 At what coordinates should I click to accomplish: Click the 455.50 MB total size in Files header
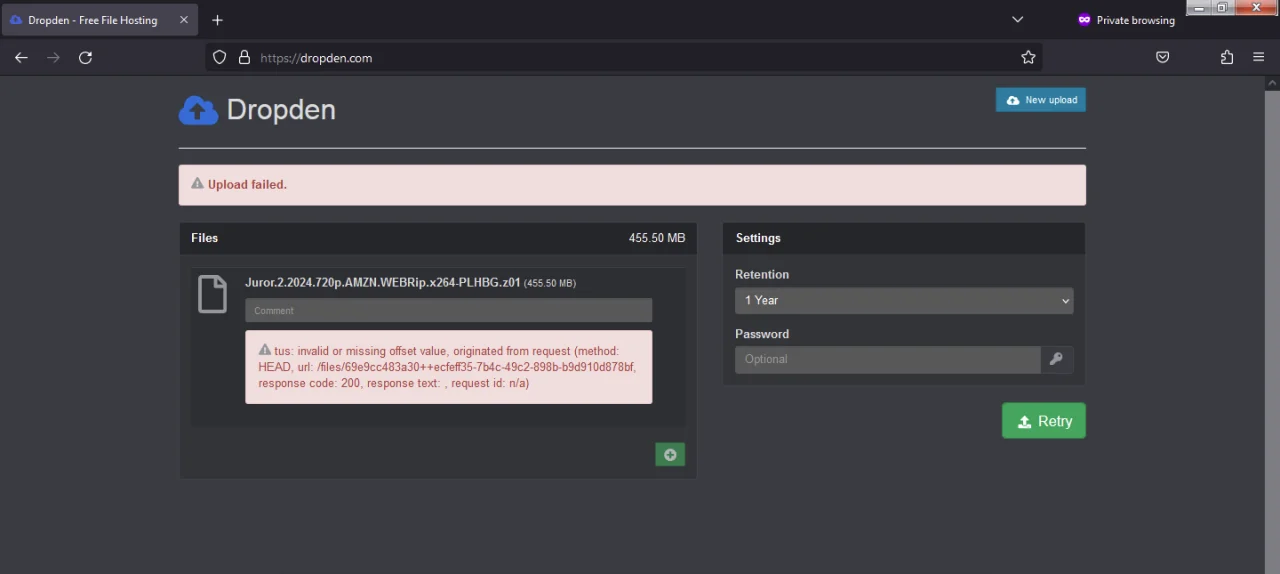click(x=657, y=238)
